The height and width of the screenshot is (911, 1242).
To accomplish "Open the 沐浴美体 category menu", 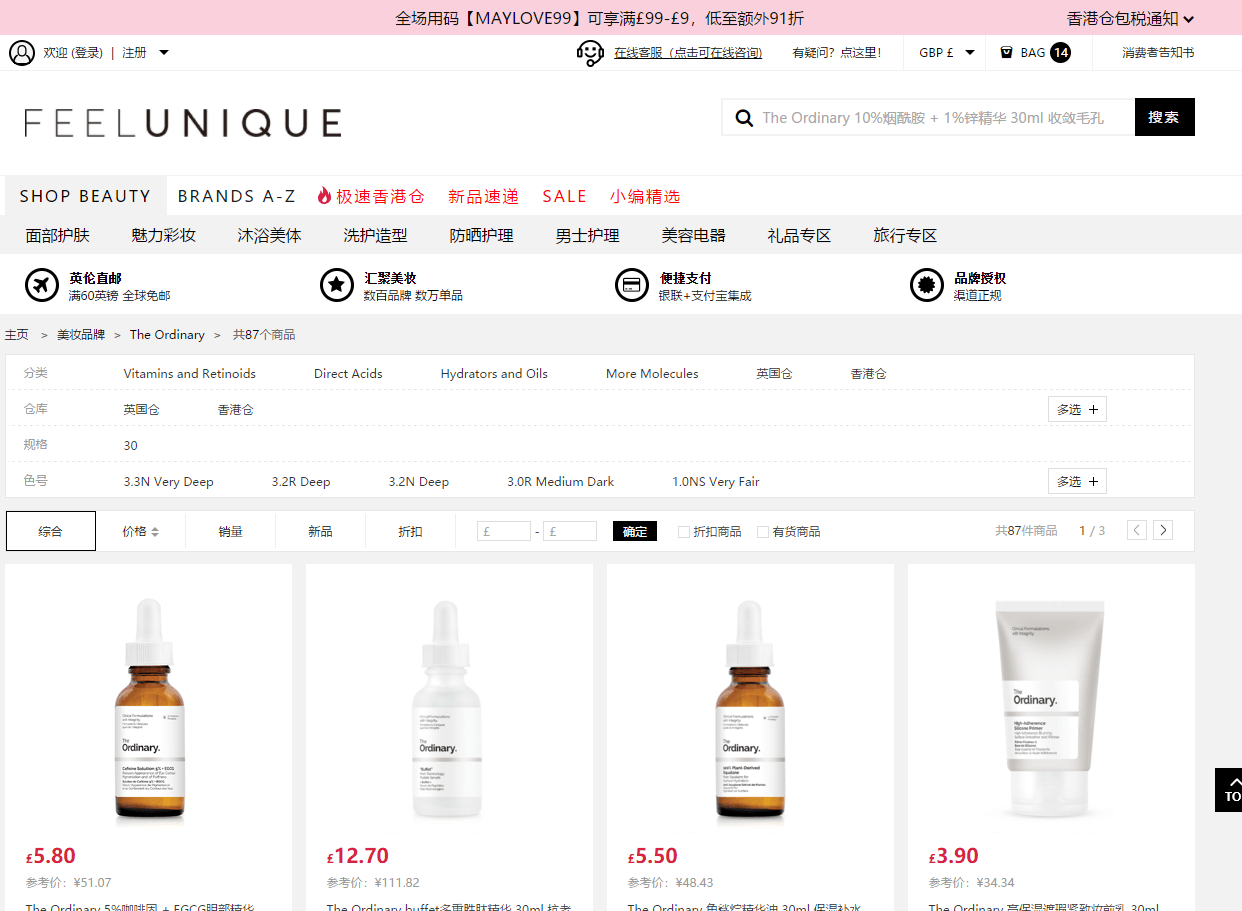I will tap(270, 236).
